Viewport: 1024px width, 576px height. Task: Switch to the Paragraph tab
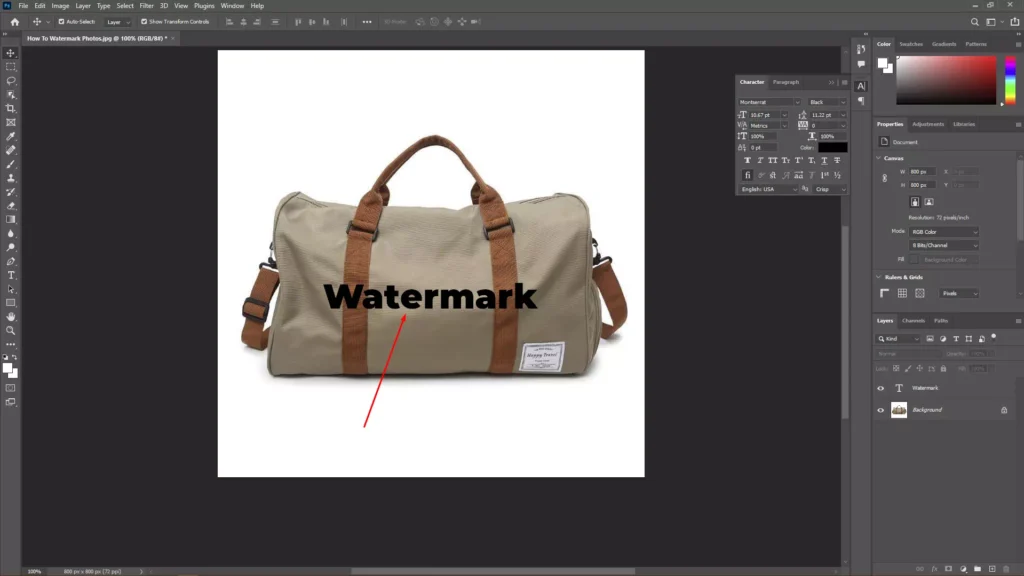(x=786, y=82)
